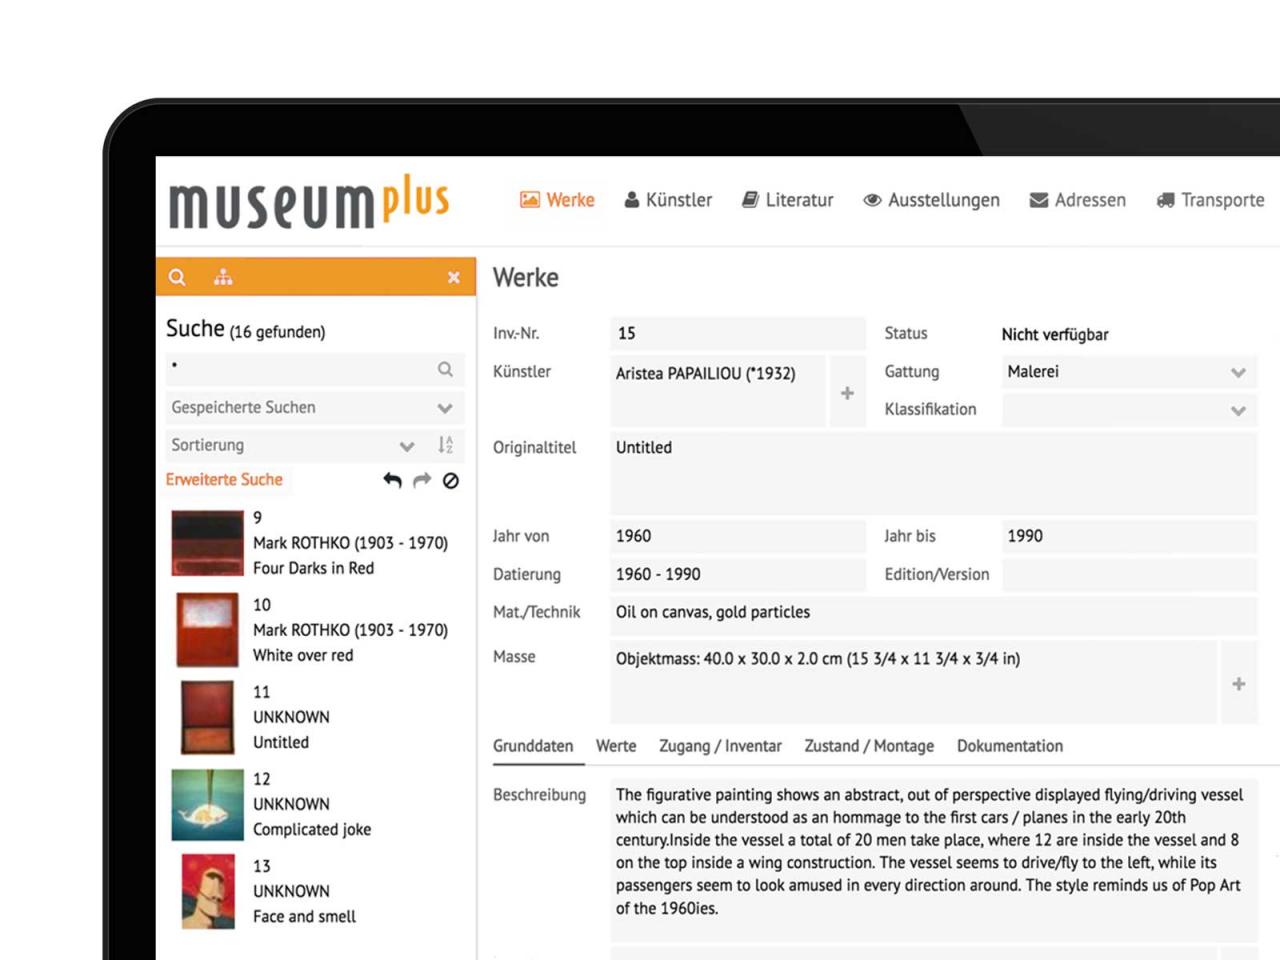Click the redo arrow in search panel

coord(422,480)
